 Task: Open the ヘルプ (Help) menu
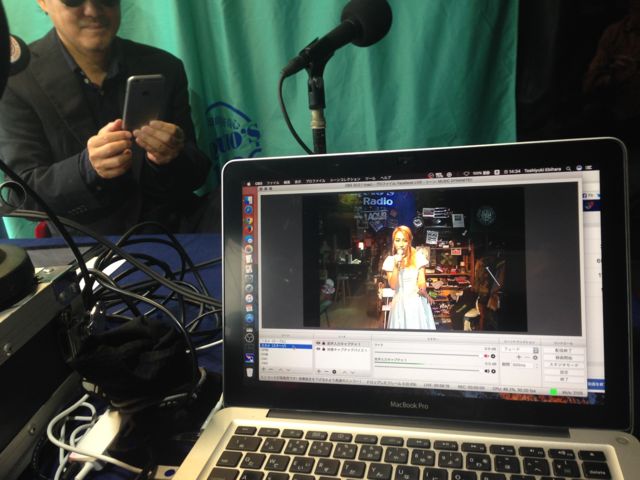386,178
